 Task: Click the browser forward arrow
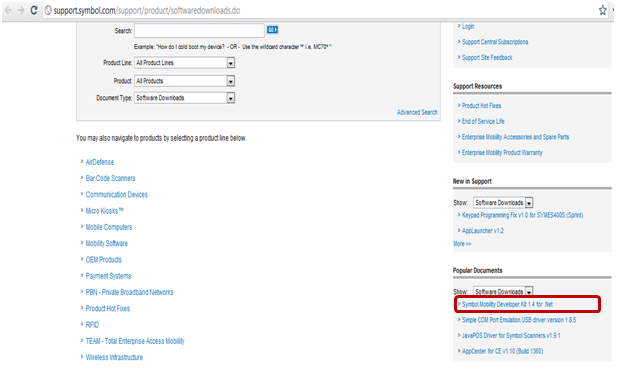coord(21,10)
